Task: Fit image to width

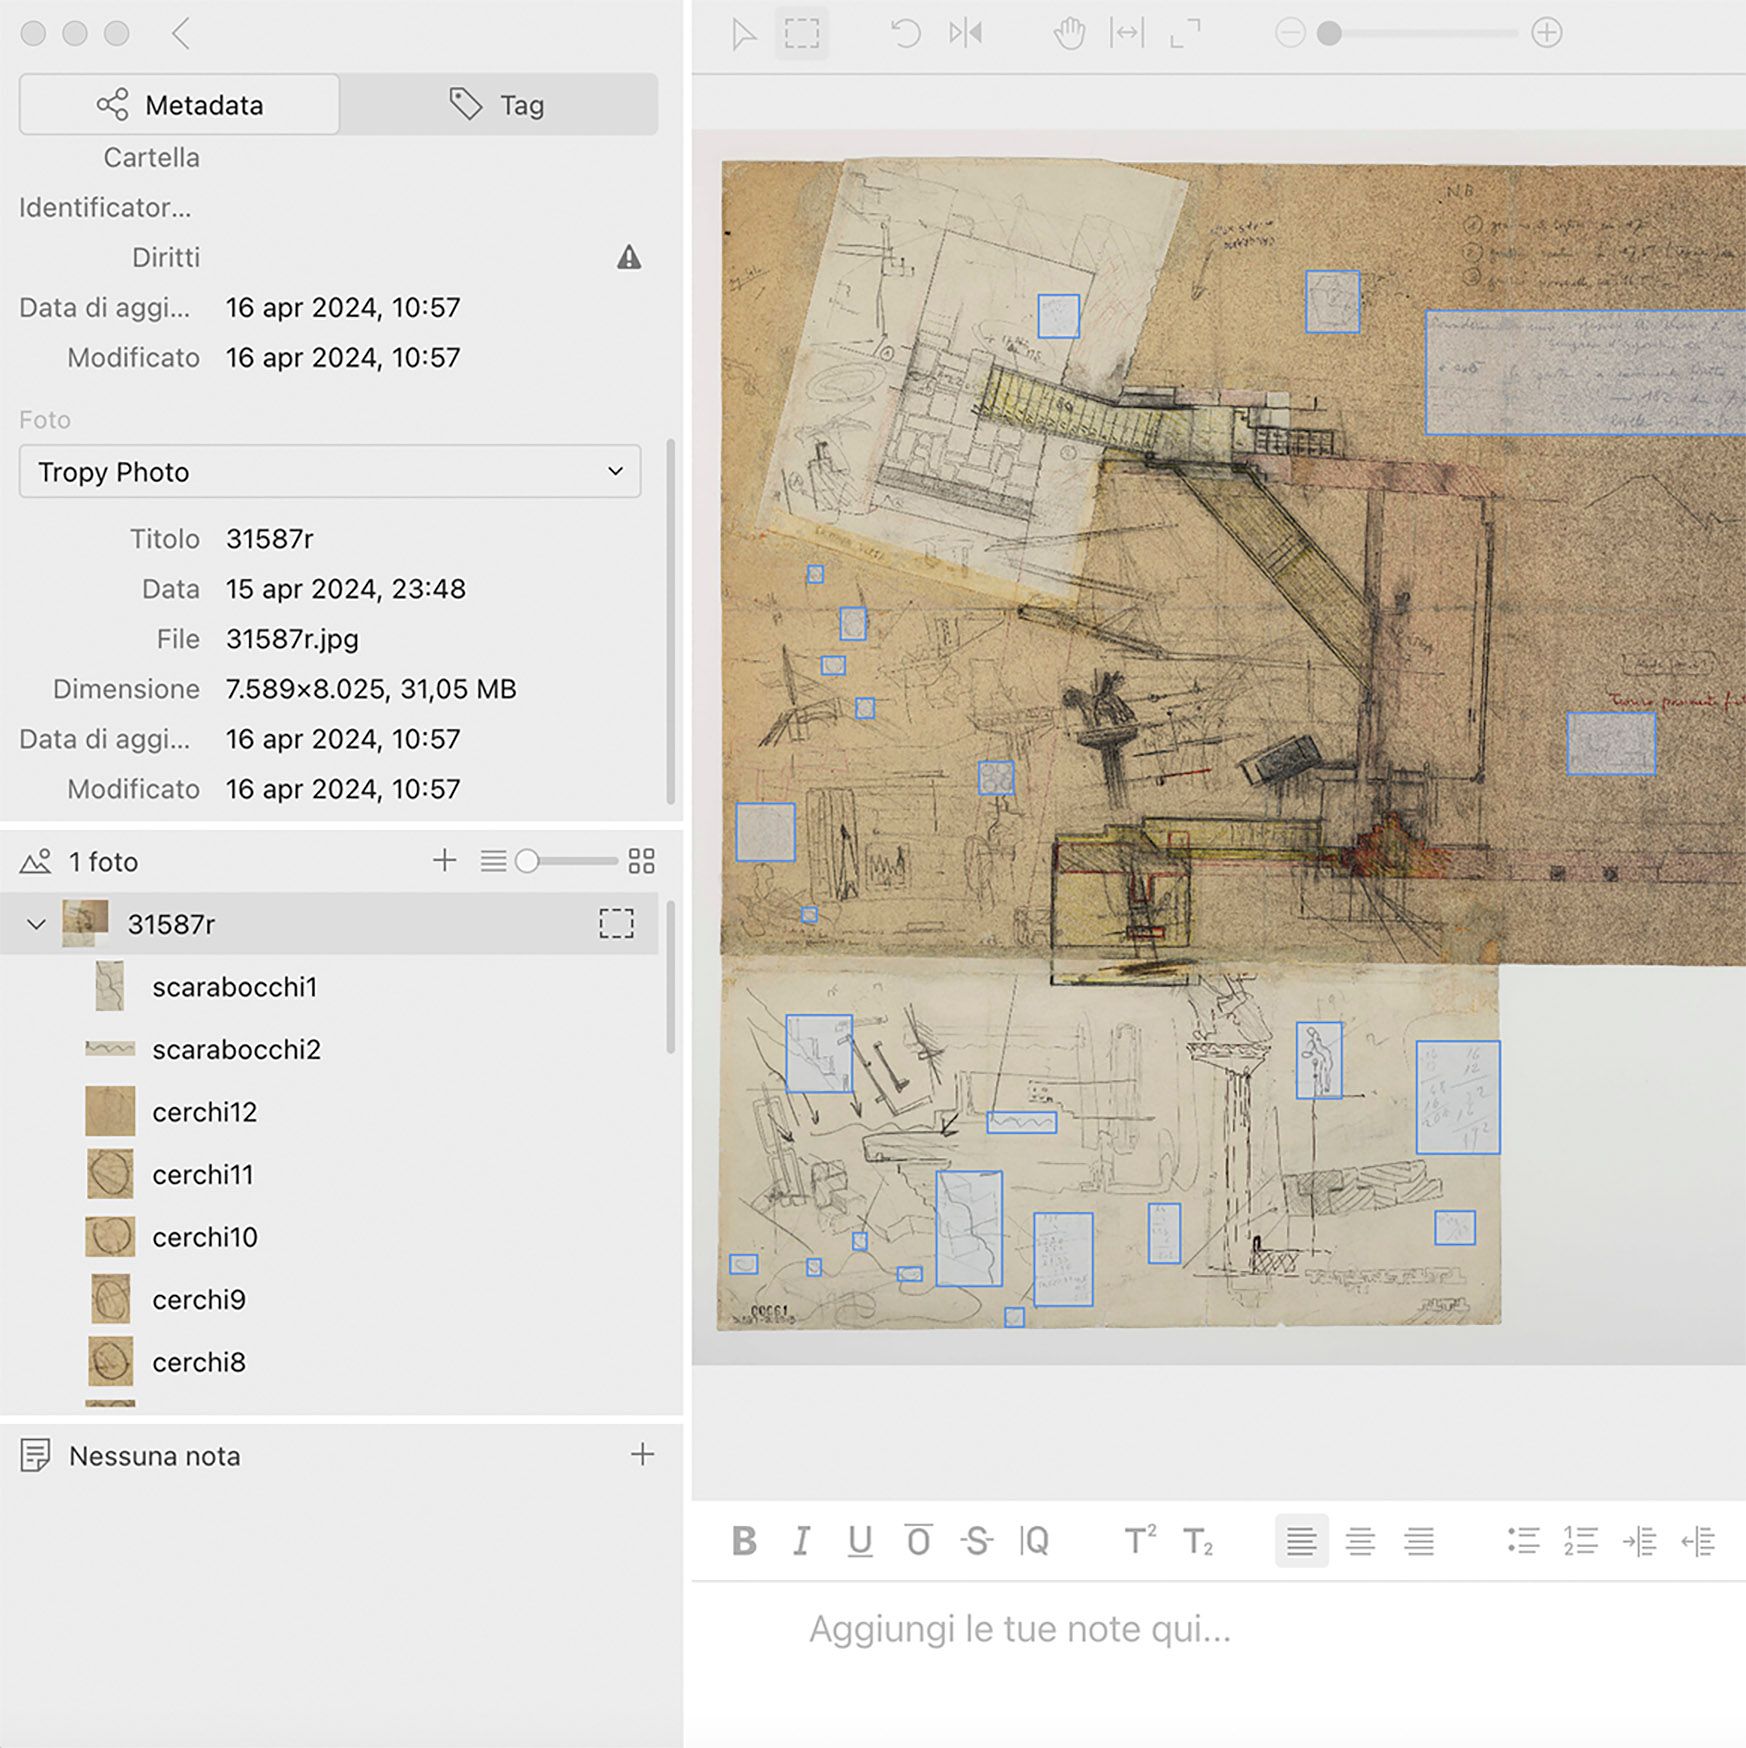Action: pos(1127,34)
